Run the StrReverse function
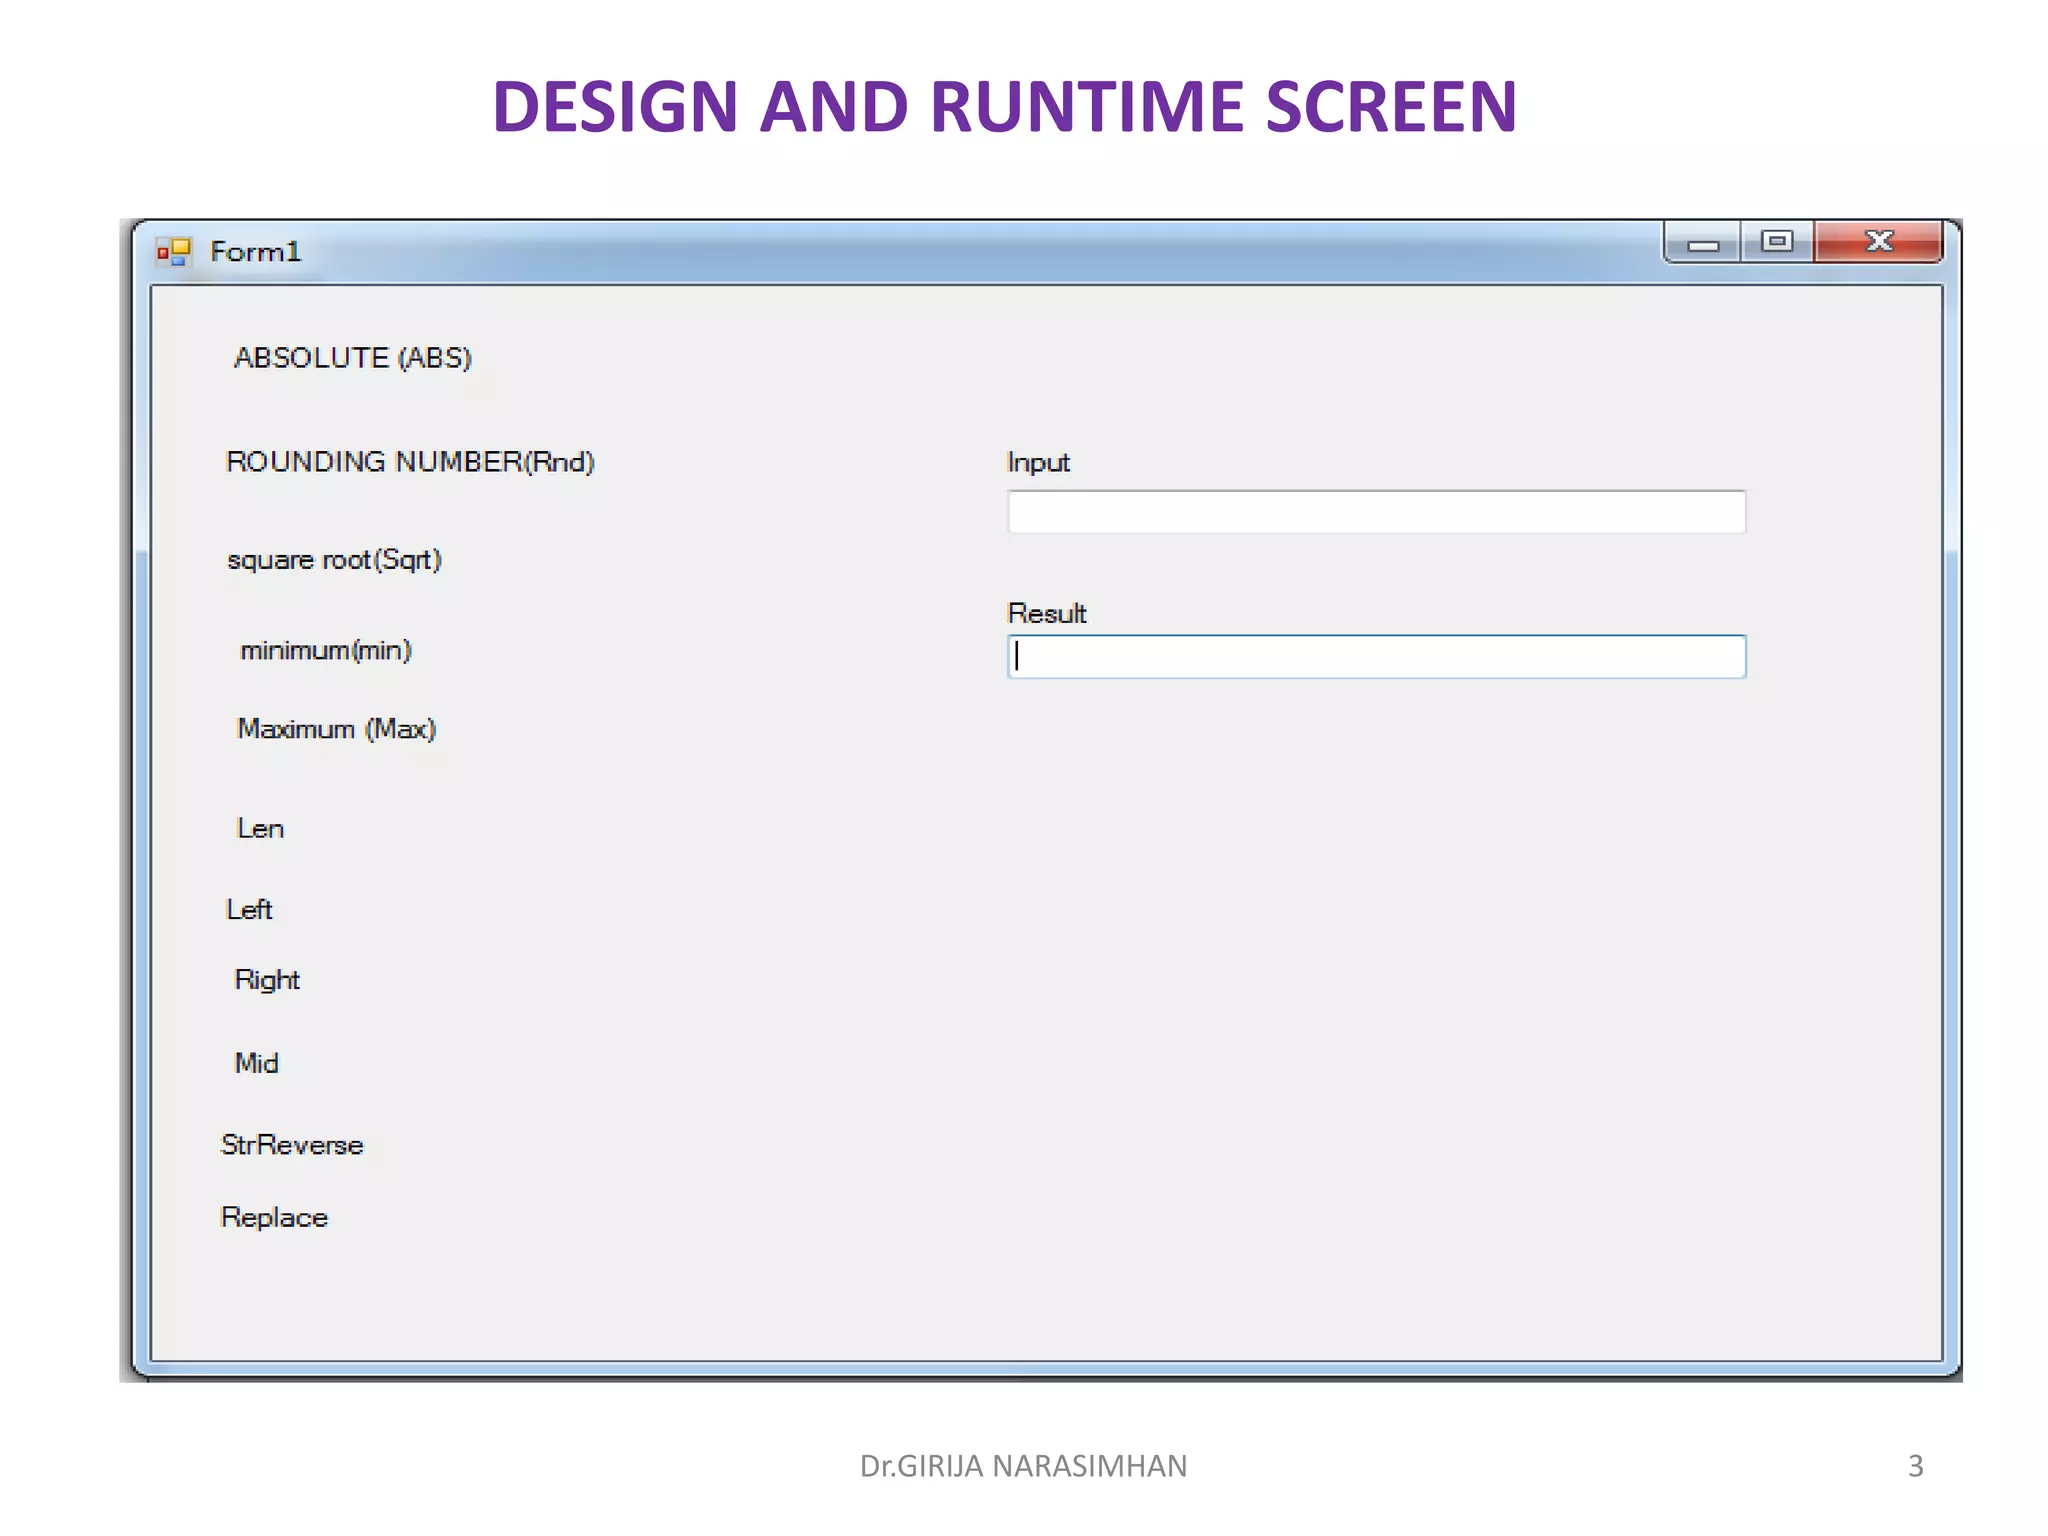The height and width of the screenshot is (1536, 2048). pyautogui.click(x=292, y=1145)
